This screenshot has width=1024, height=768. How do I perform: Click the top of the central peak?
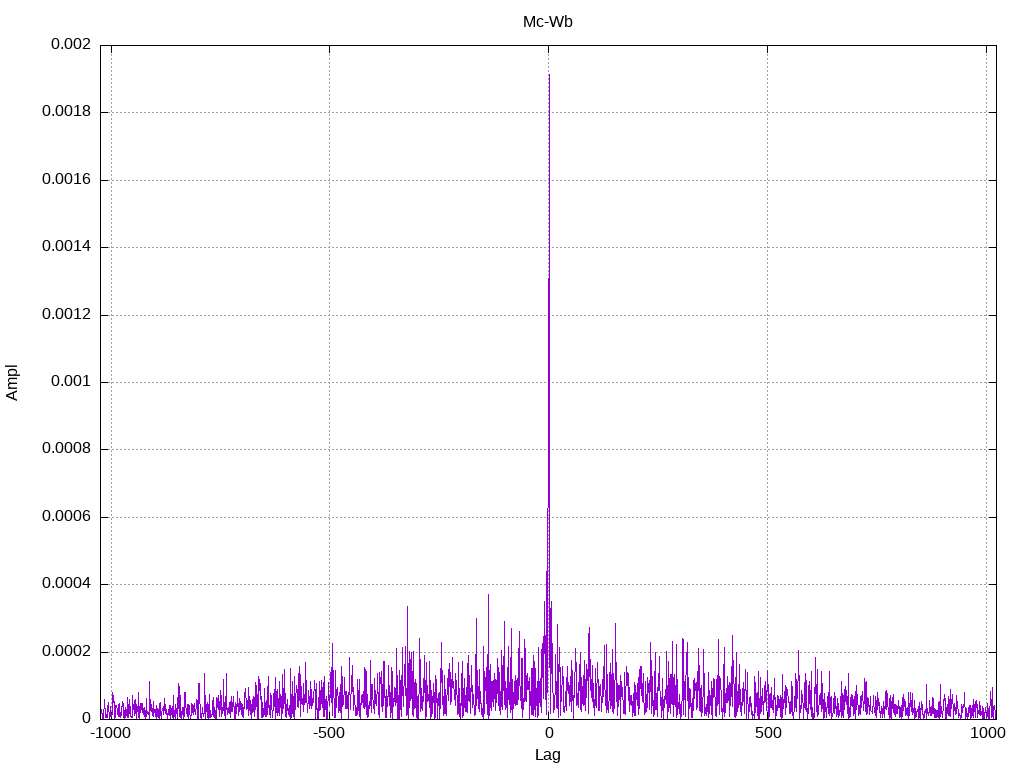click(549, 76)
